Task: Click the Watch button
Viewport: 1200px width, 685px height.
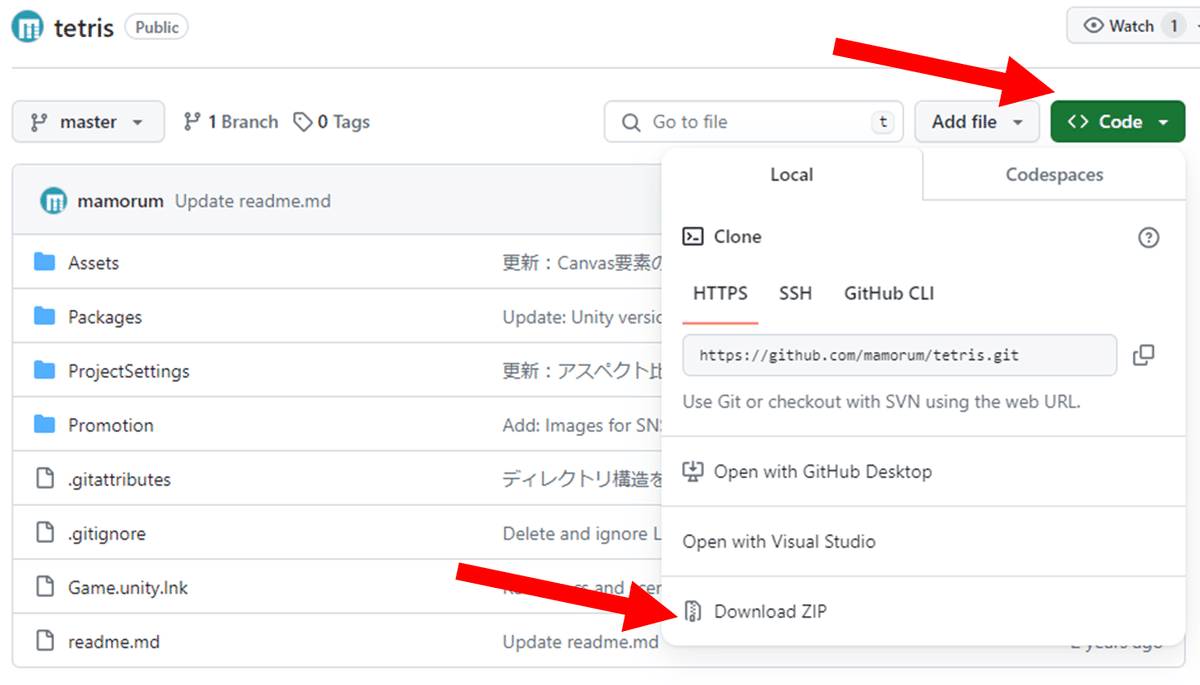Action: (x=1131, y=26)
